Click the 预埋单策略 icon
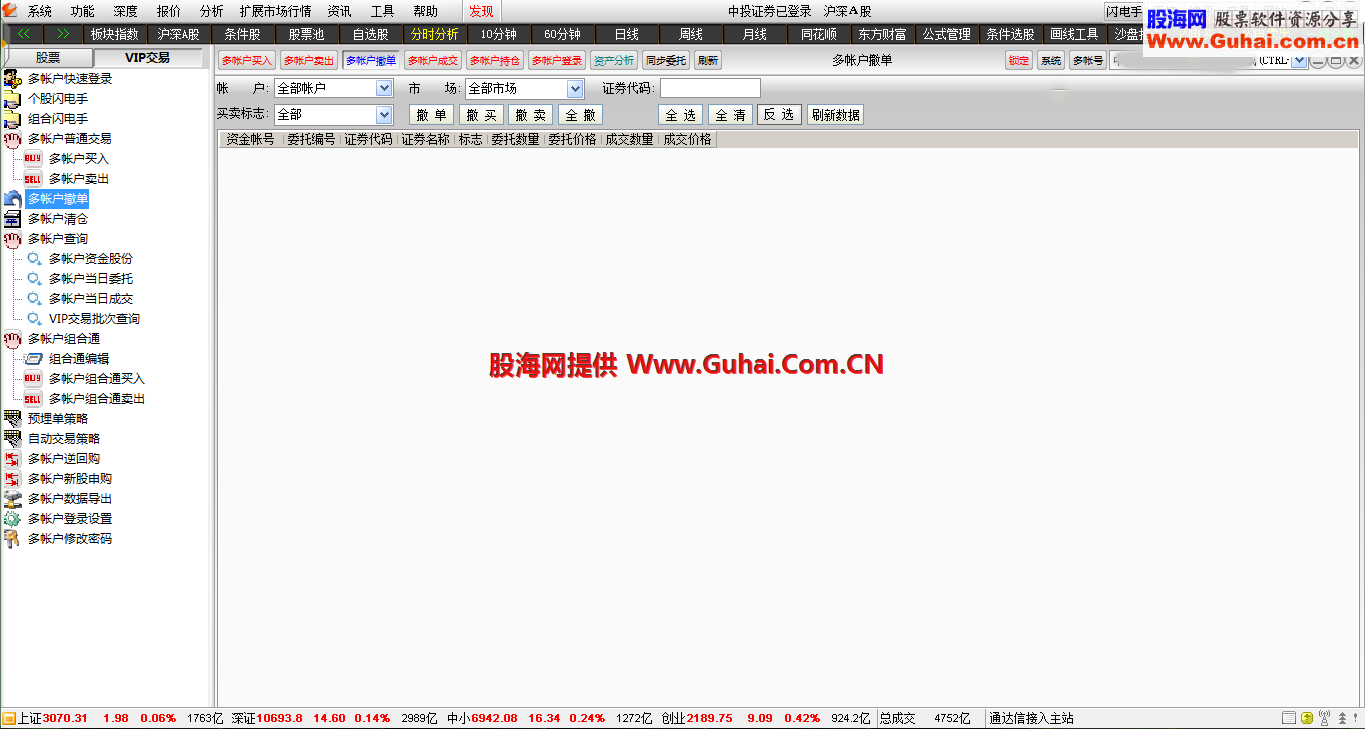Screen dimensions: 1365x729 [12, 419]
